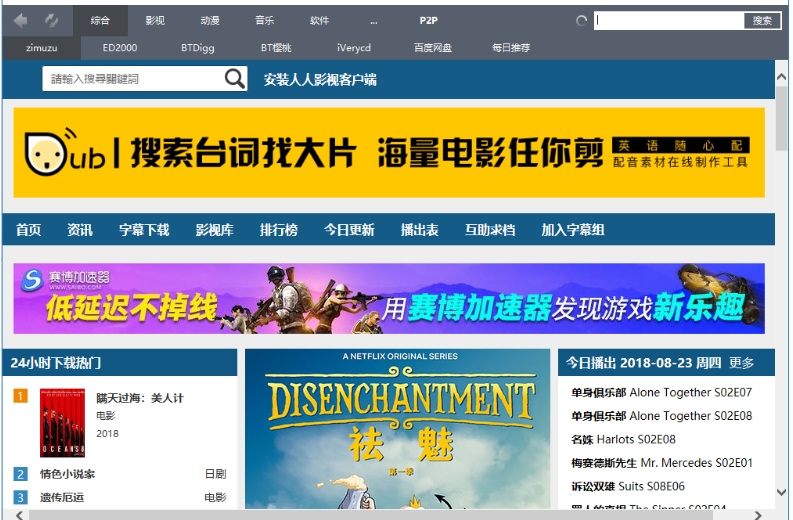The image size is (793, 520).
Task: Open Mr. Mercedes S02E01 entry
Action: click(x=662, y=463)
